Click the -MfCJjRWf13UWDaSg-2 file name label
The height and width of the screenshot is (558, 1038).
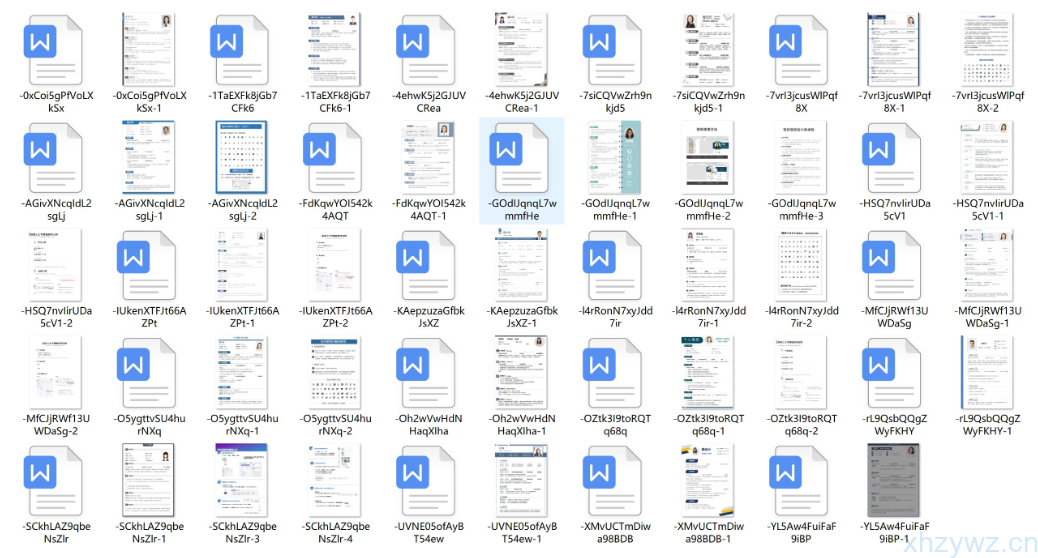click(x=56, y=424)
